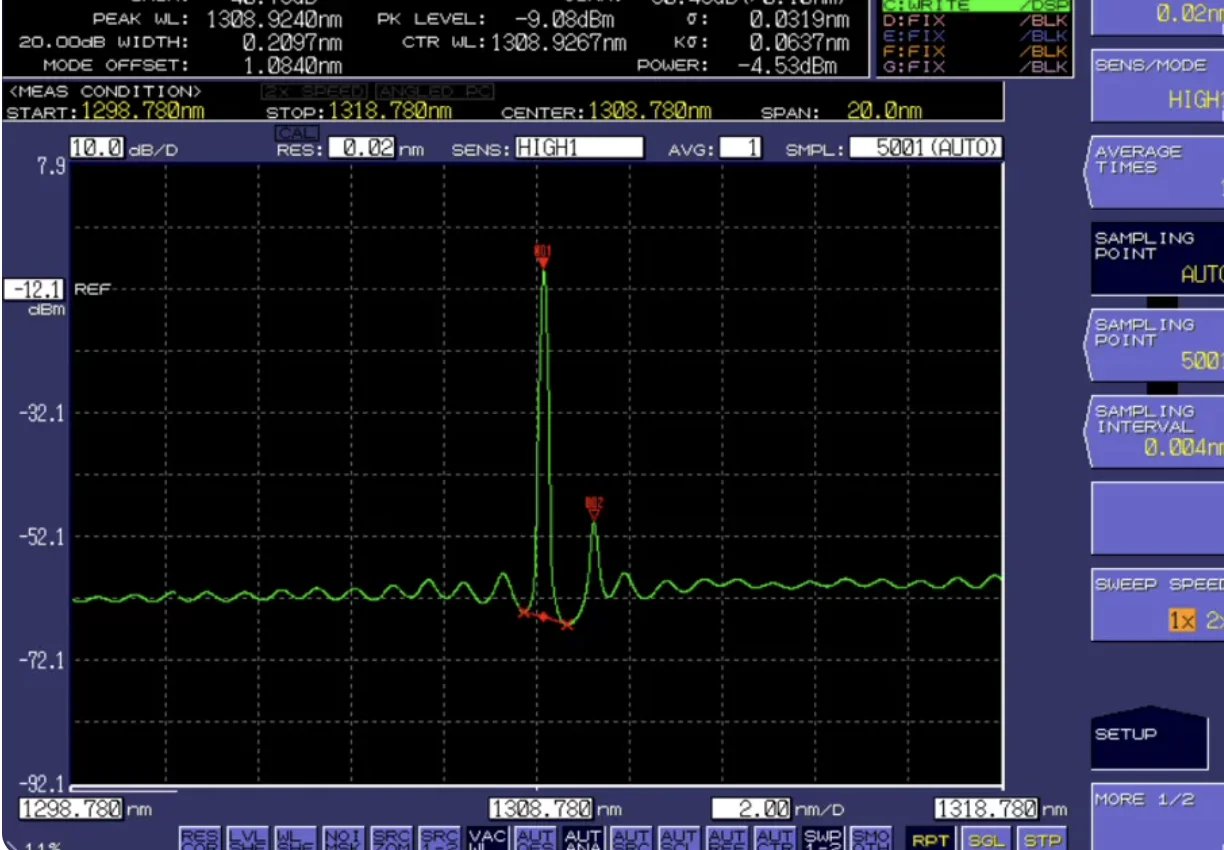Open the SENS/MODE soft key
Image resolution: width=1224 pixels, height=850 pixels.
tap(1157, 85)
